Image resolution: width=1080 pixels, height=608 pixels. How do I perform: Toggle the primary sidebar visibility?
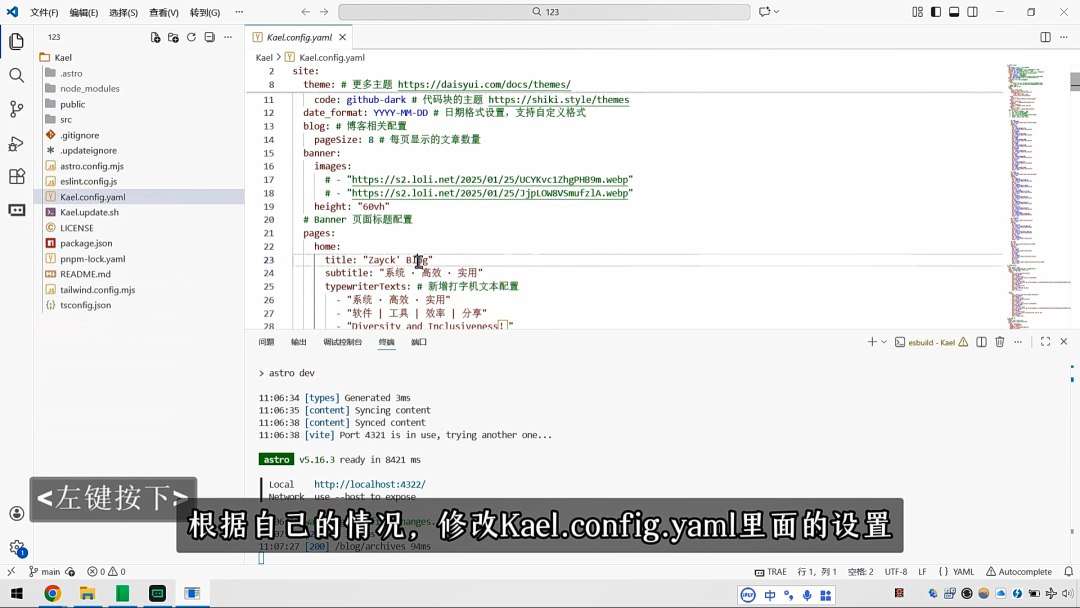point(936,12)
